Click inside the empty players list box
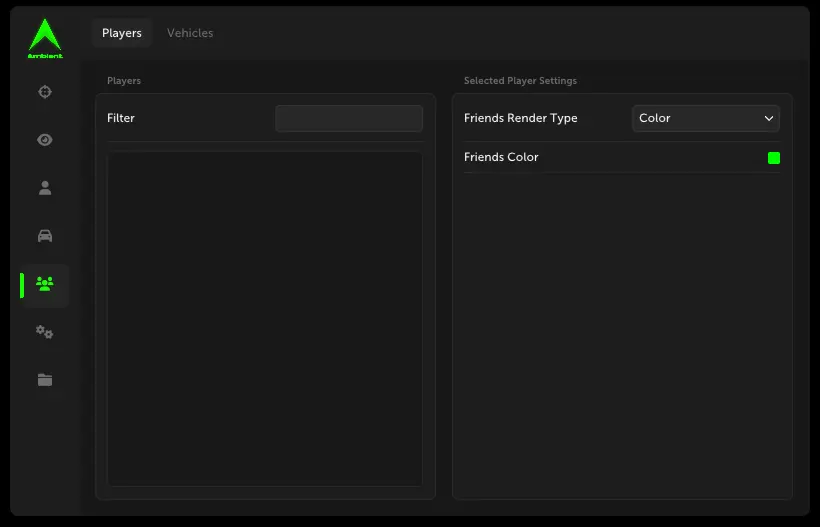The image size is (820, 527). 265,318
